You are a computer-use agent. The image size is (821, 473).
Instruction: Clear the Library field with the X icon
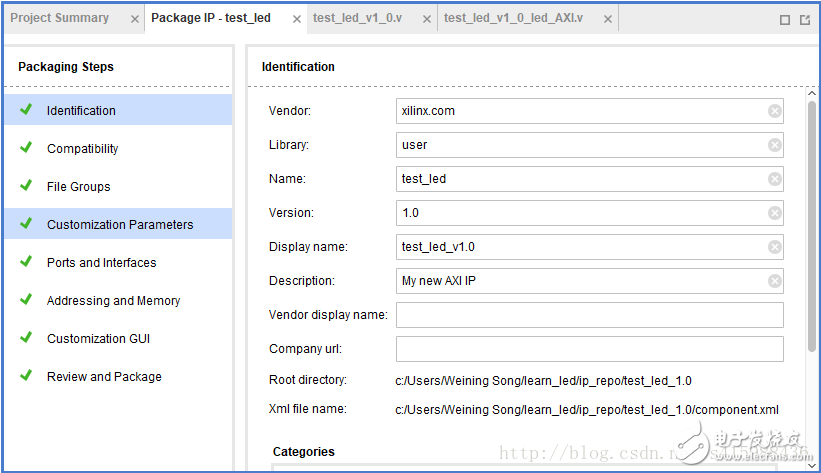(775, 145)
